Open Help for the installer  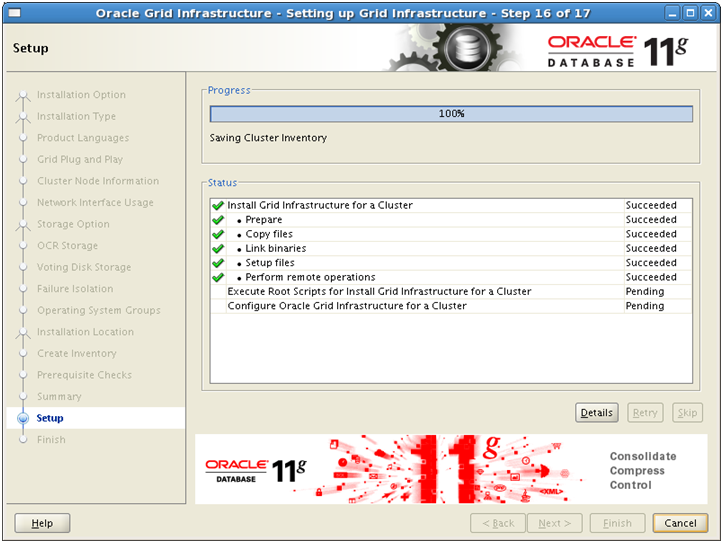(42, 523)
